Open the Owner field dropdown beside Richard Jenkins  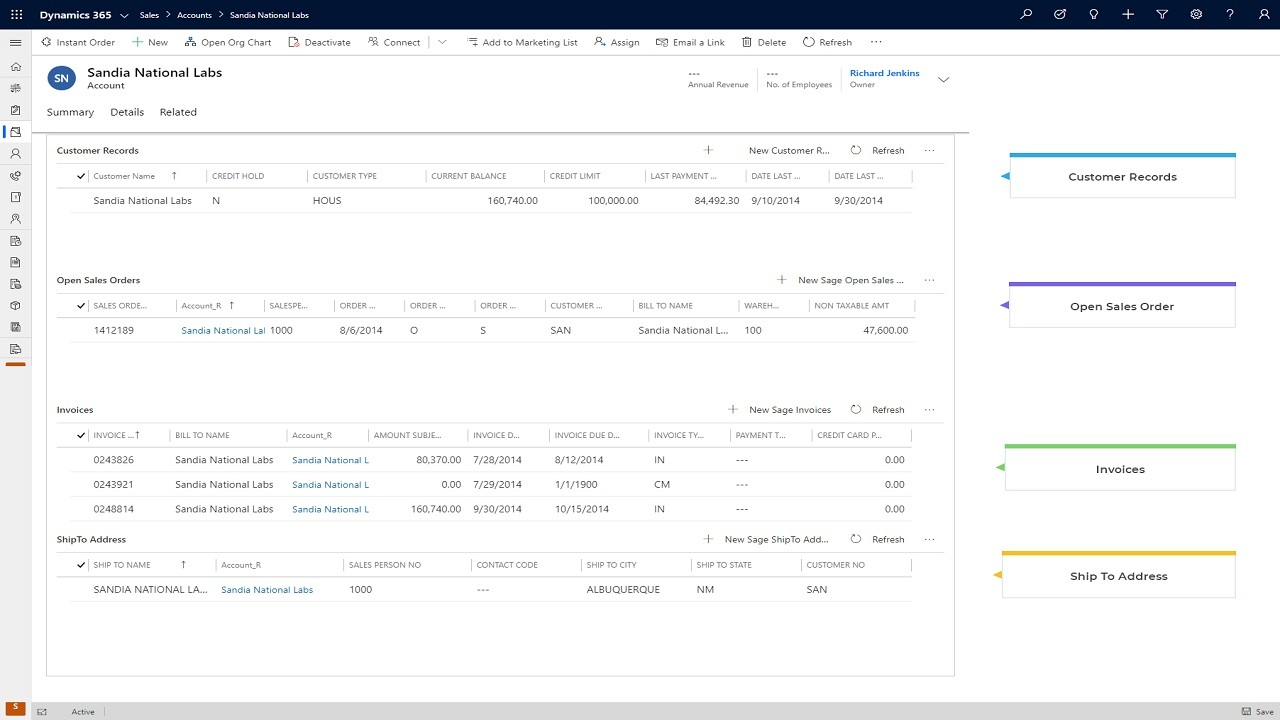943,78
